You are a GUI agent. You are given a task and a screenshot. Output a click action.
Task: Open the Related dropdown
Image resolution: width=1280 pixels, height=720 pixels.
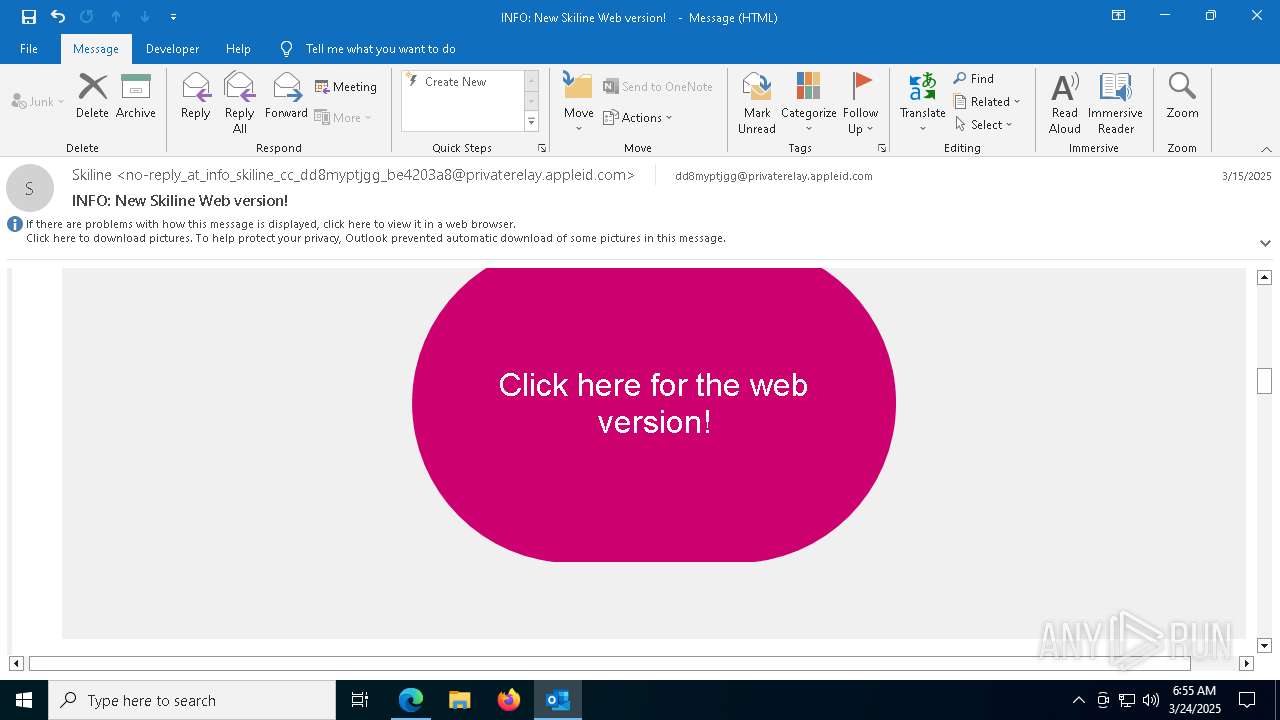pos(987,102)
